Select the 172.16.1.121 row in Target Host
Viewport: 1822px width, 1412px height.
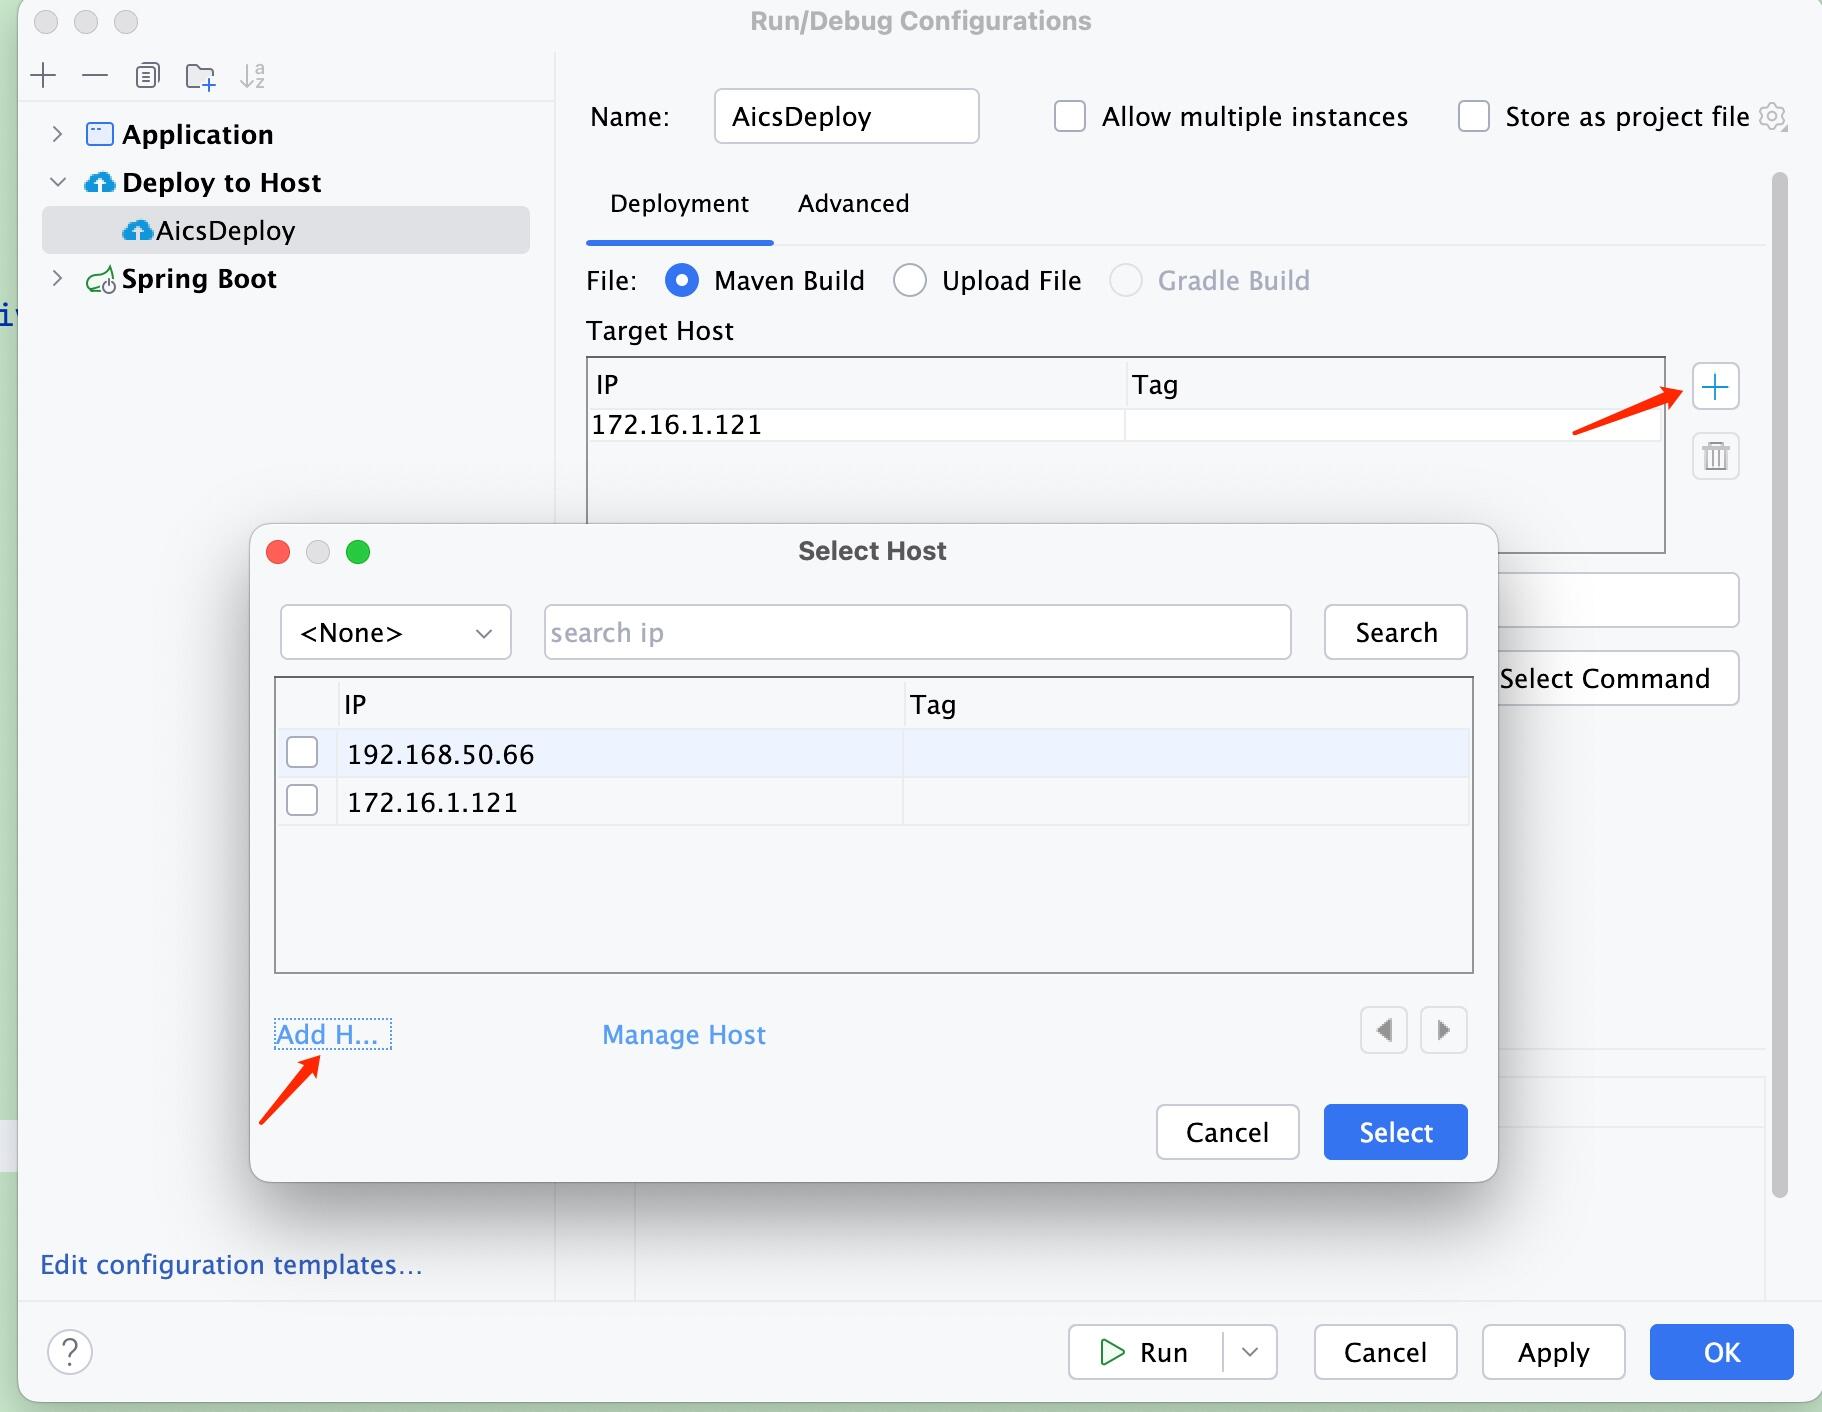1125,425
